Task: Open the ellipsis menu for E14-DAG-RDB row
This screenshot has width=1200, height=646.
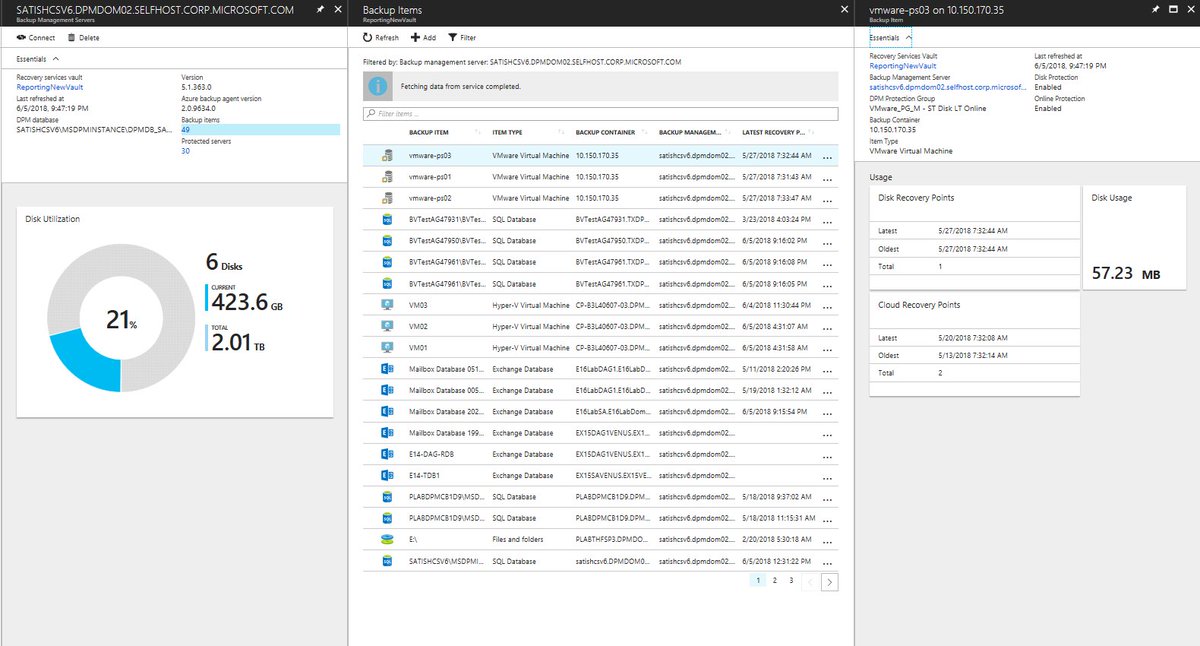Action: (827, 455)
